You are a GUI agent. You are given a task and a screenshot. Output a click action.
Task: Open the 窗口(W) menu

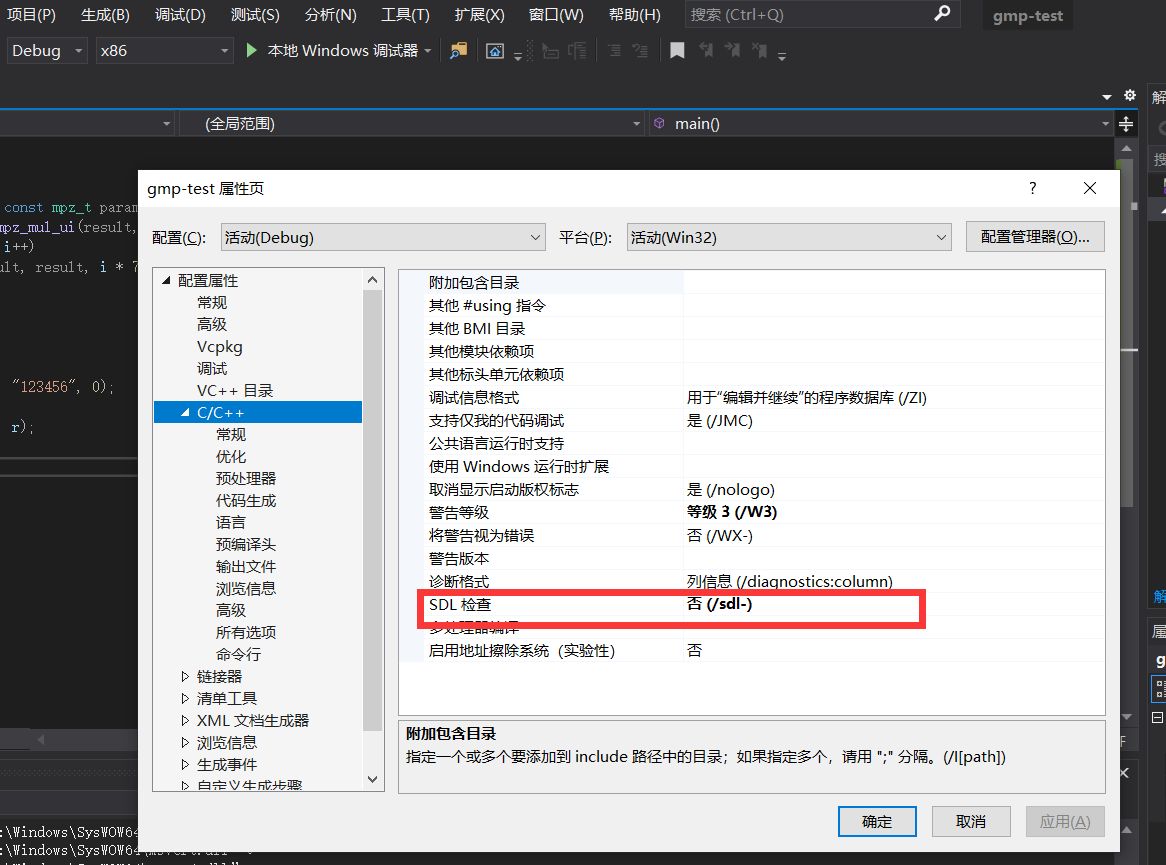coord(556,15)
